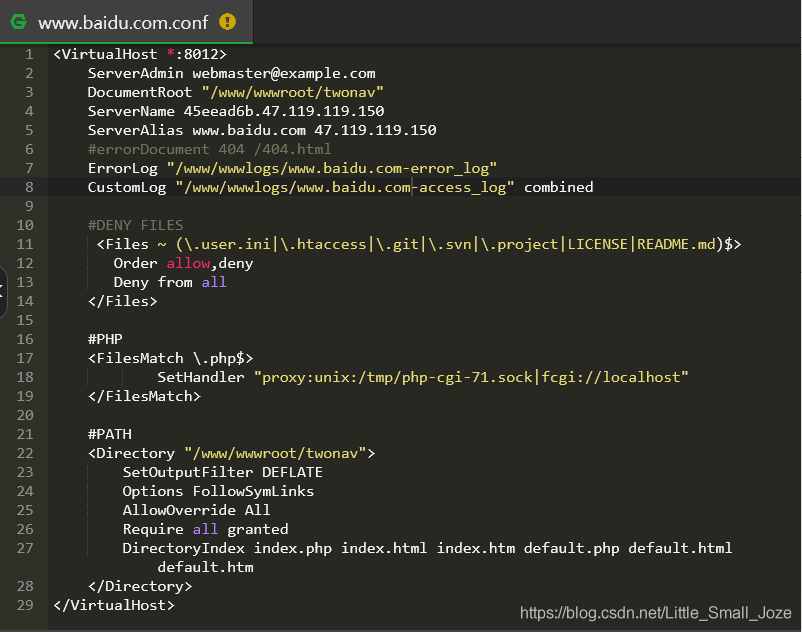Click Order allow,deny directive
Viewport: 802px width, 632px height.
pyautogui.click(x=183, y=263)
